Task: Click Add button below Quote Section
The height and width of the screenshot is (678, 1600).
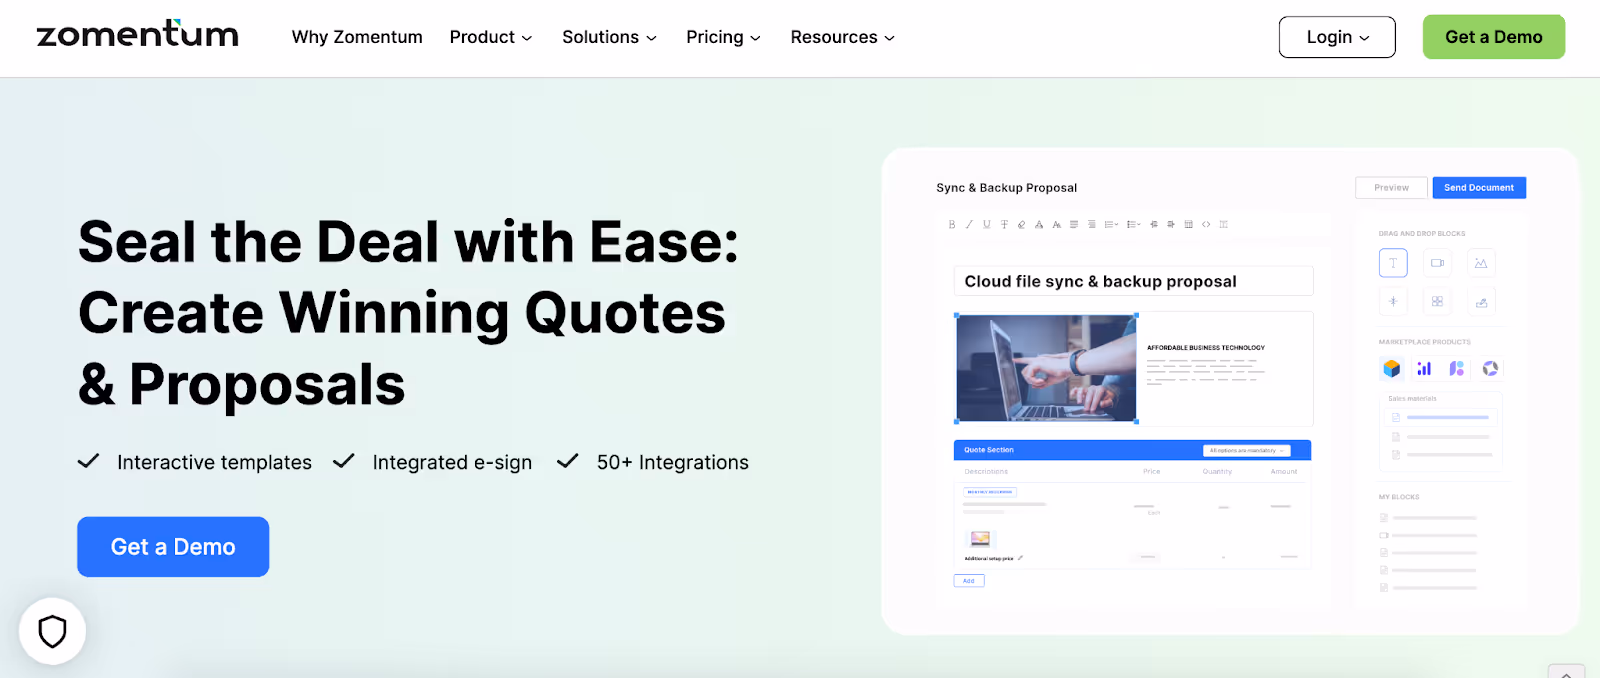Action: click(x=969, y=580)
